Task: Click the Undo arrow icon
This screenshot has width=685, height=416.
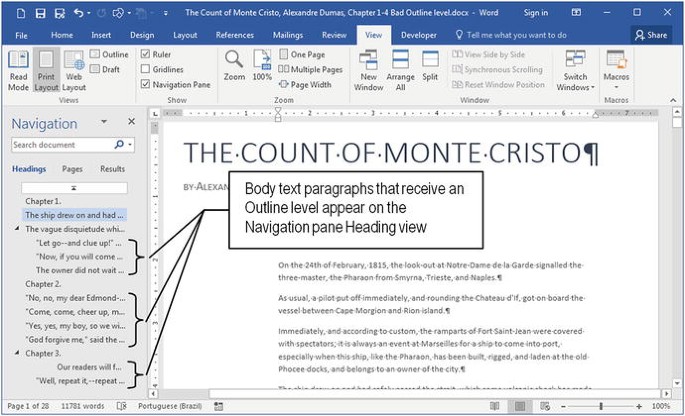Action: pyautogui.click(x=78, y=14)
